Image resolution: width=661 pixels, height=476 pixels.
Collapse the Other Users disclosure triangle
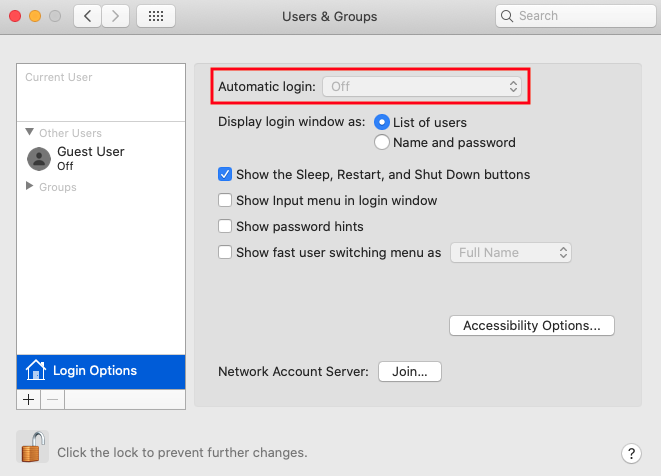click(x=30, y=132)
